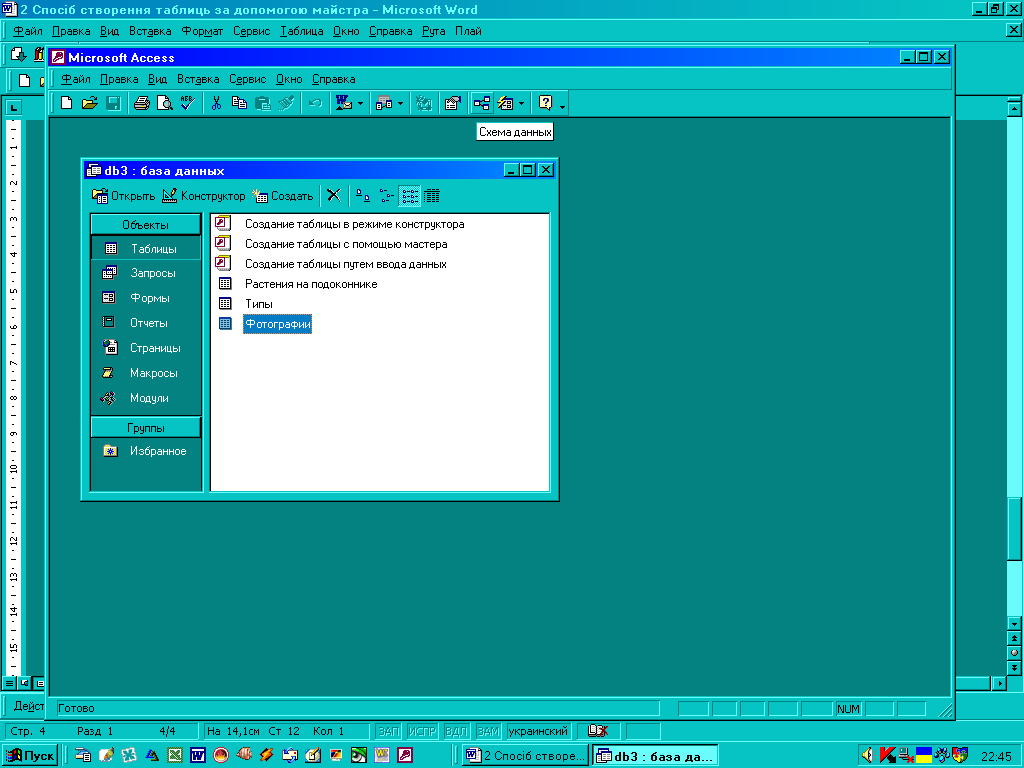The image size is (1024, 768).
Task: Open Print Preview from Access toolbar
Action: [x=165, y=103]
